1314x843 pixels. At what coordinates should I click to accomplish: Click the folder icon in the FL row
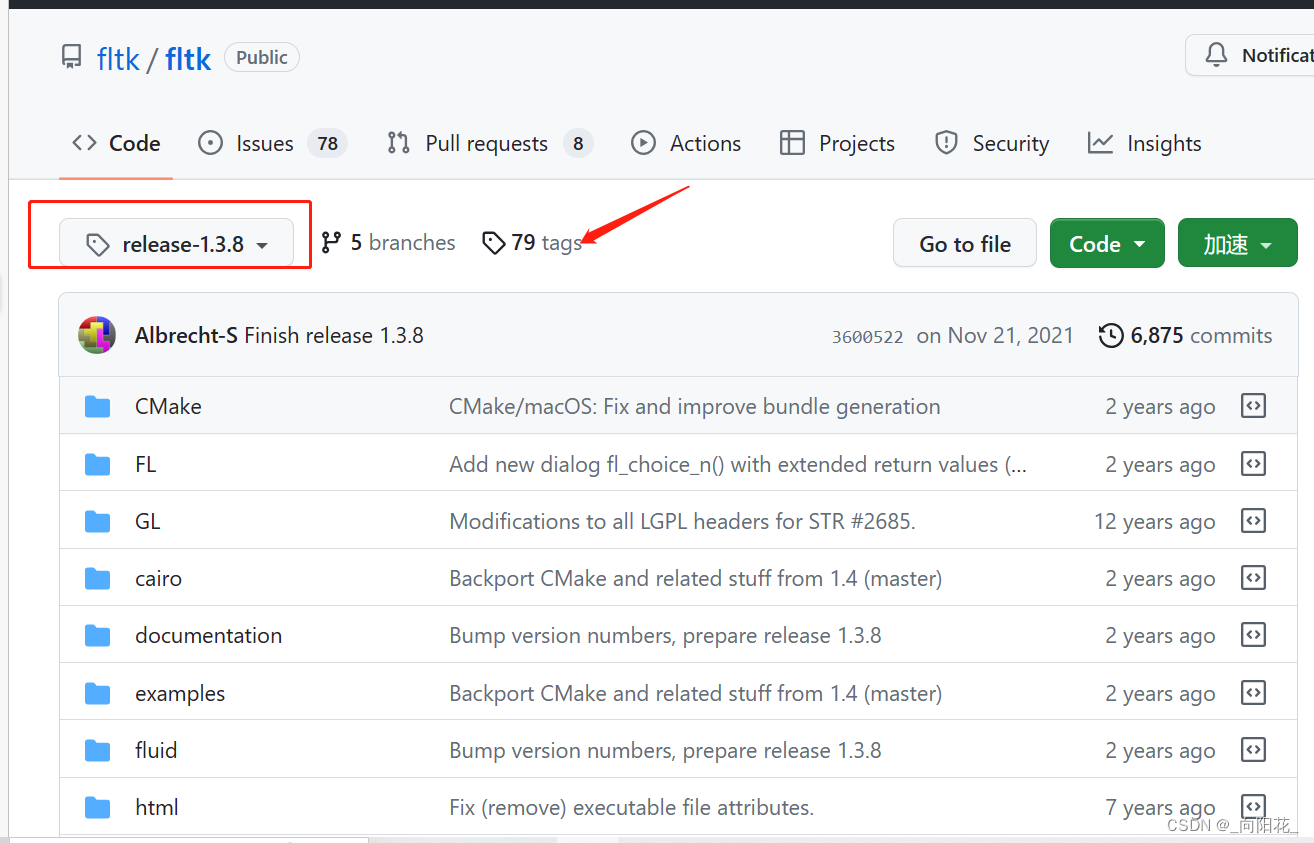click(98, 464)
